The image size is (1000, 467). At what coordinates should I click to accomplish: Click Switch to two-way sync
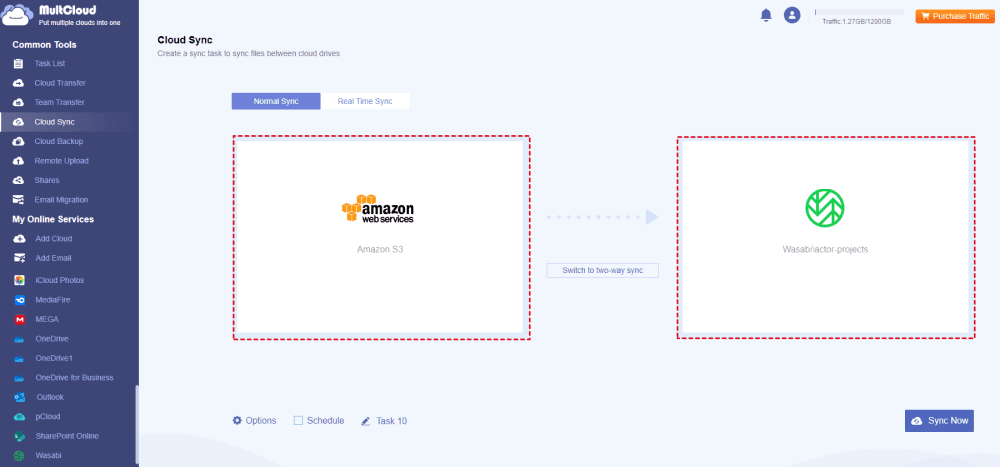pos(603,271)
